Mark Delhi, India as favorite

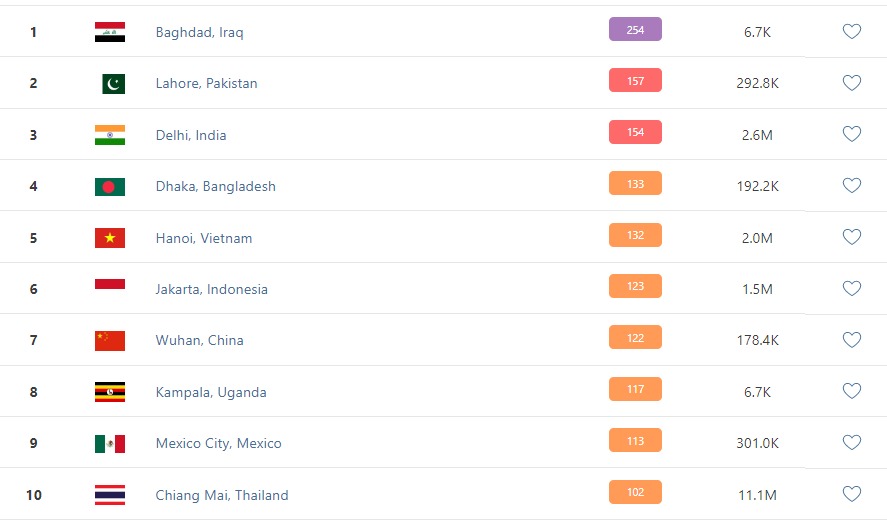coord(851,134)
